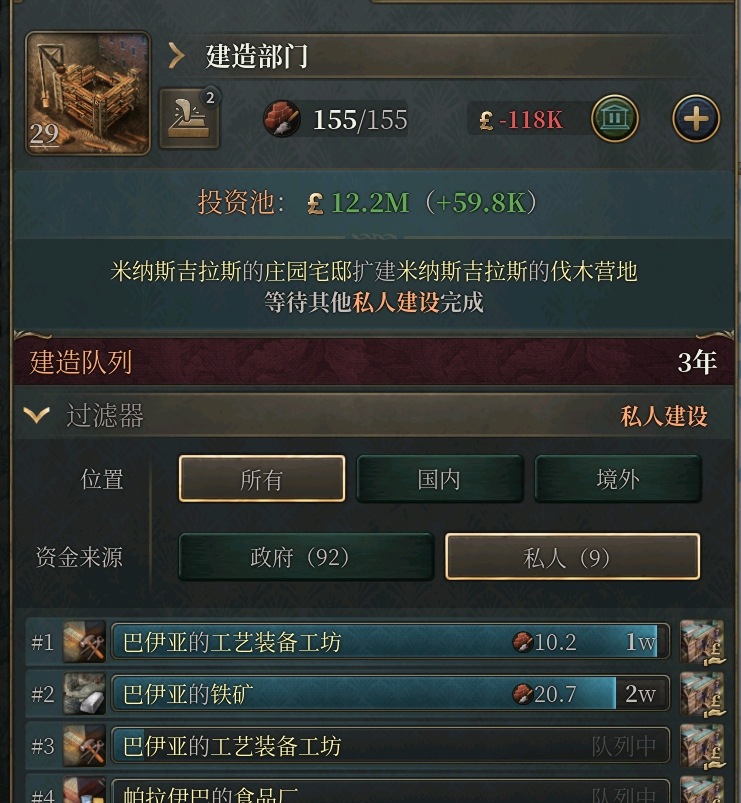Select the 境外 location filter
The height and width of the screenshot is (803, 741).
[618, 479]
